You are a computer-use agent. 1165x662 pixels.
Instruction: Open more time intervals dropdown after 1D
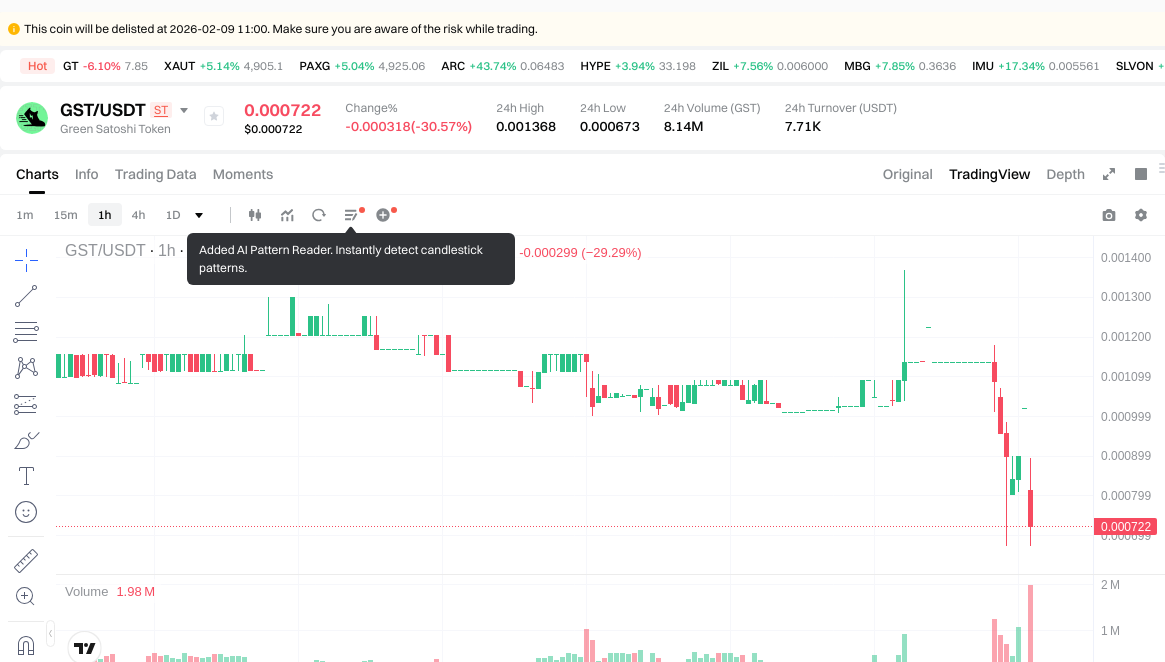[x=199, y=215]
